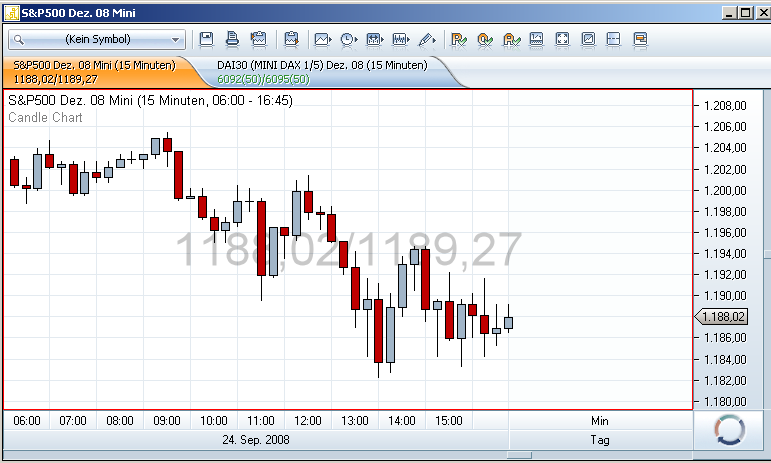This screenshot has width=771, height=463.
Task: Maximize the S&P500 Dez. 08 Mini window
Action: click(746, 13)
